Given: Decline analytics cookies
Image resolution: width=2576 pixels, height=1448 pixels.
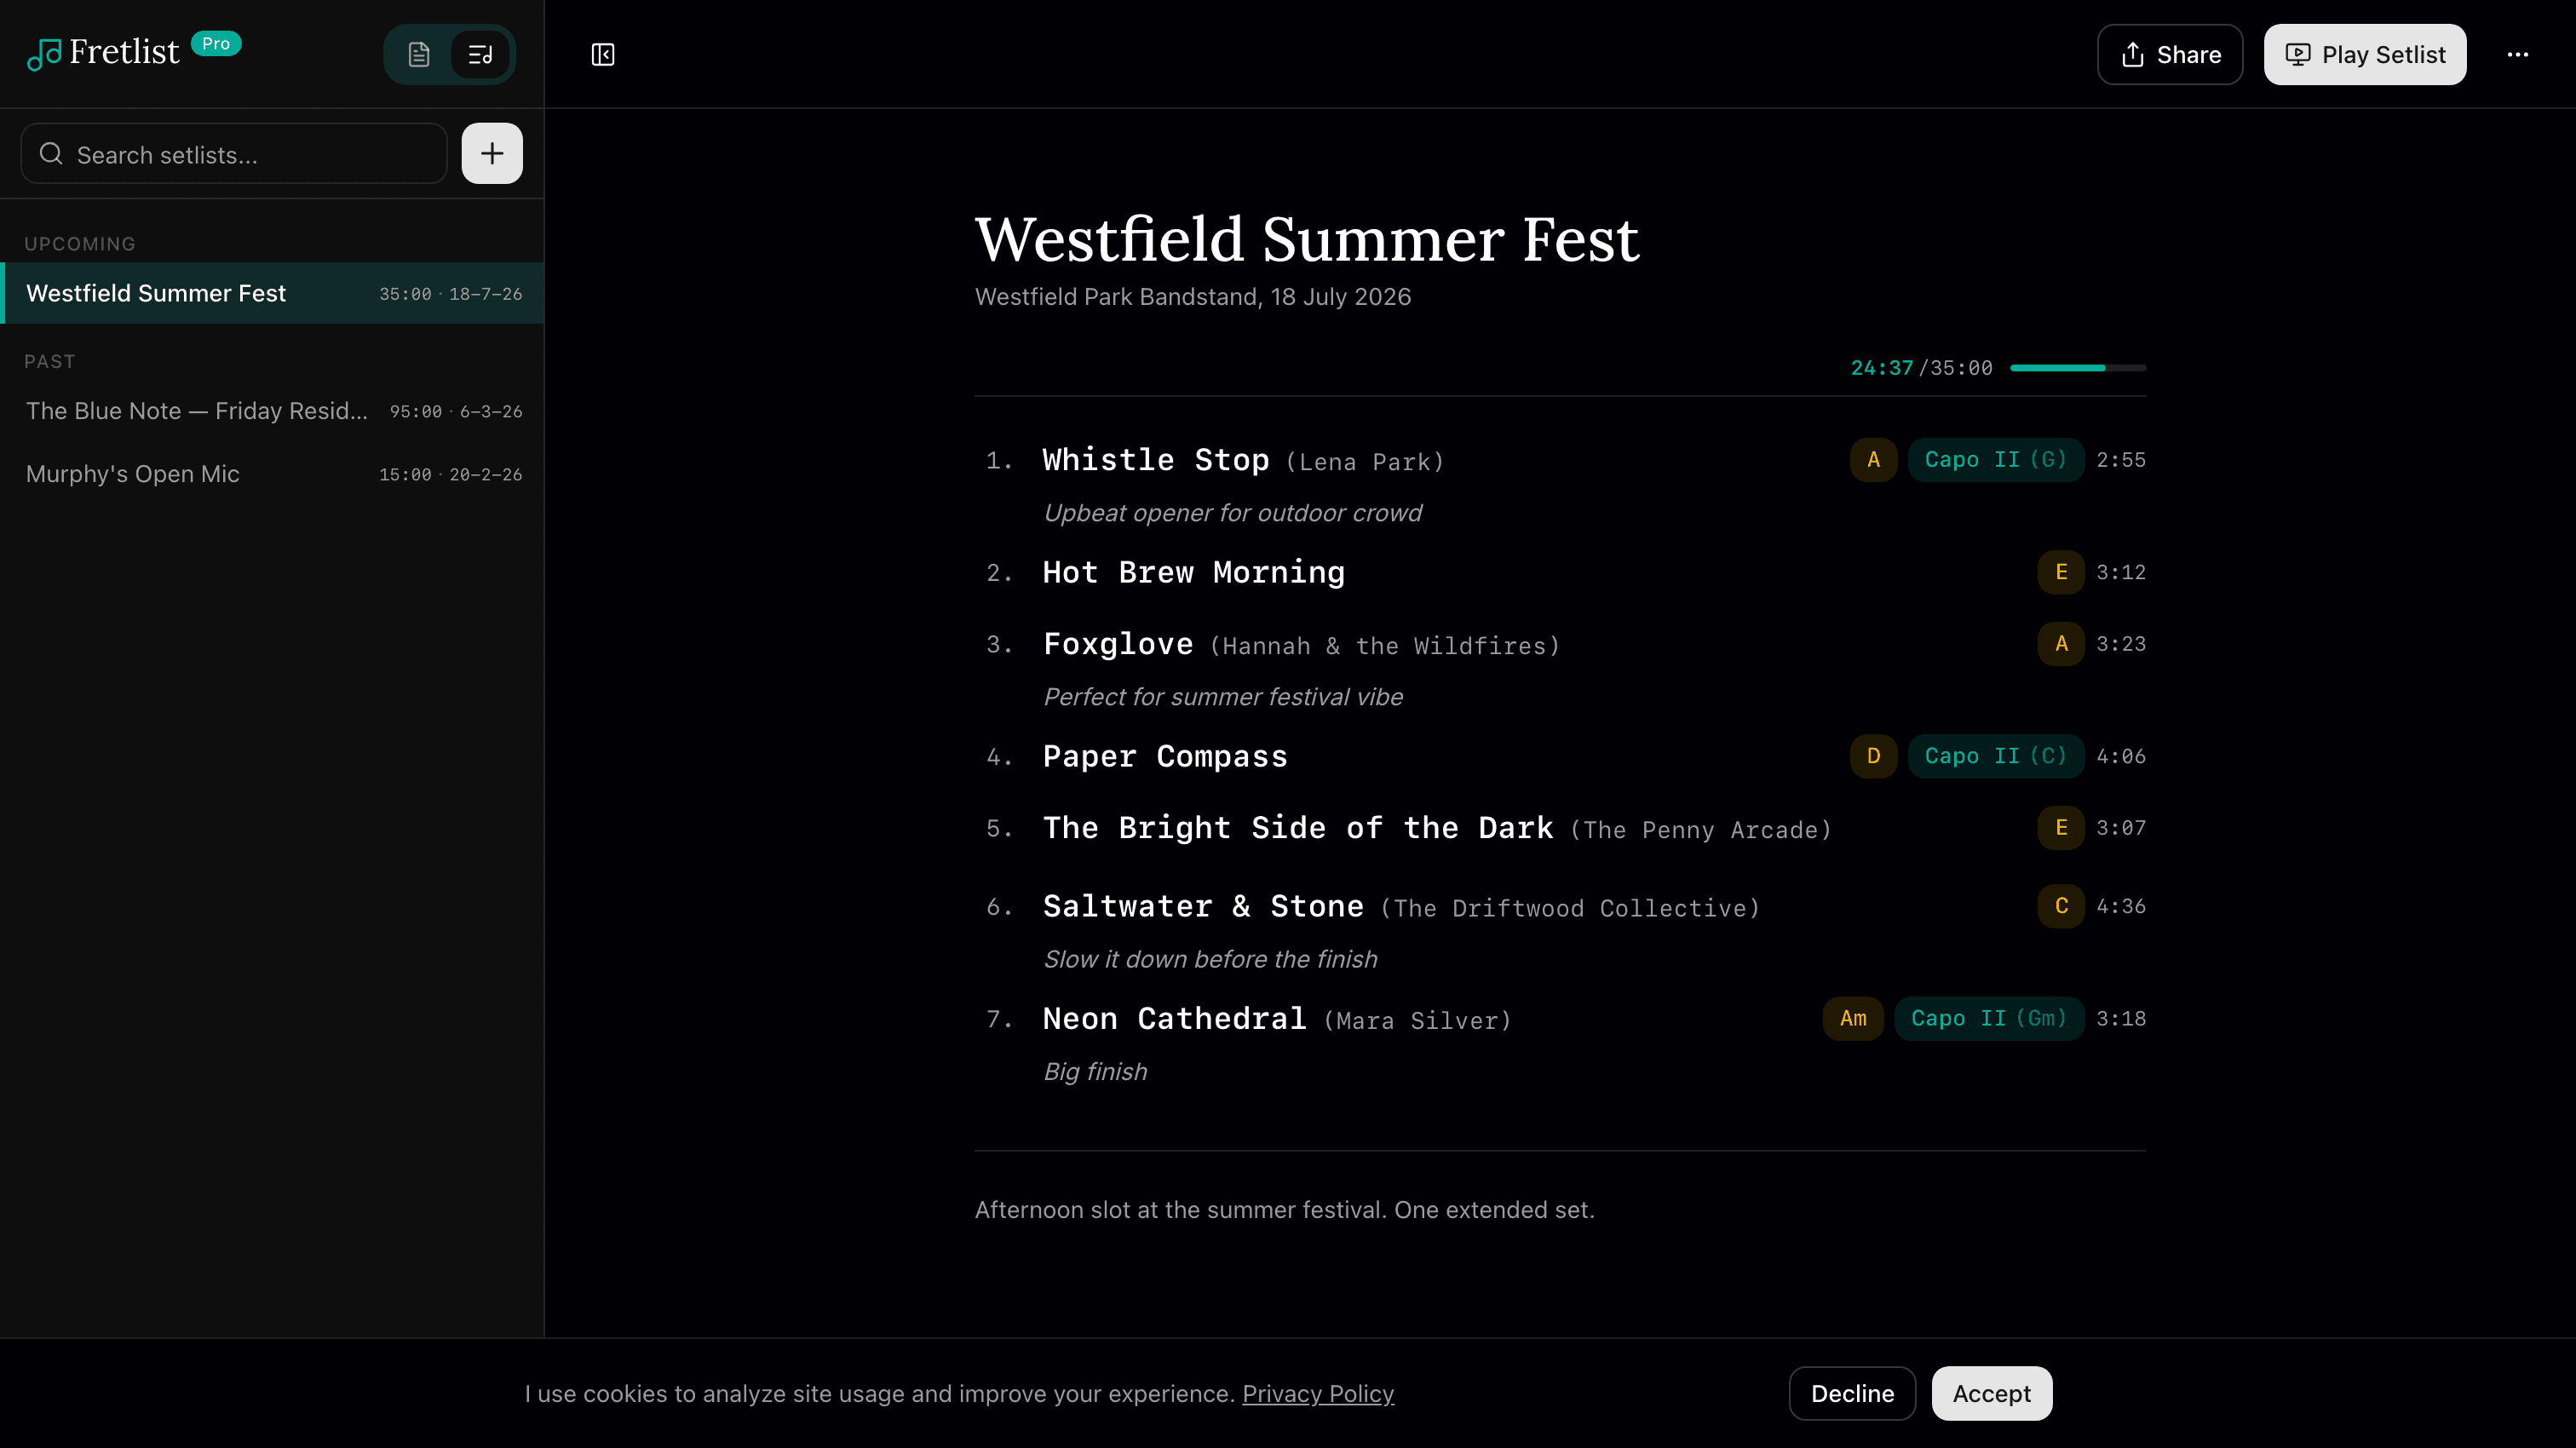Looking at the screenshot, I should click(1851, 1393).
